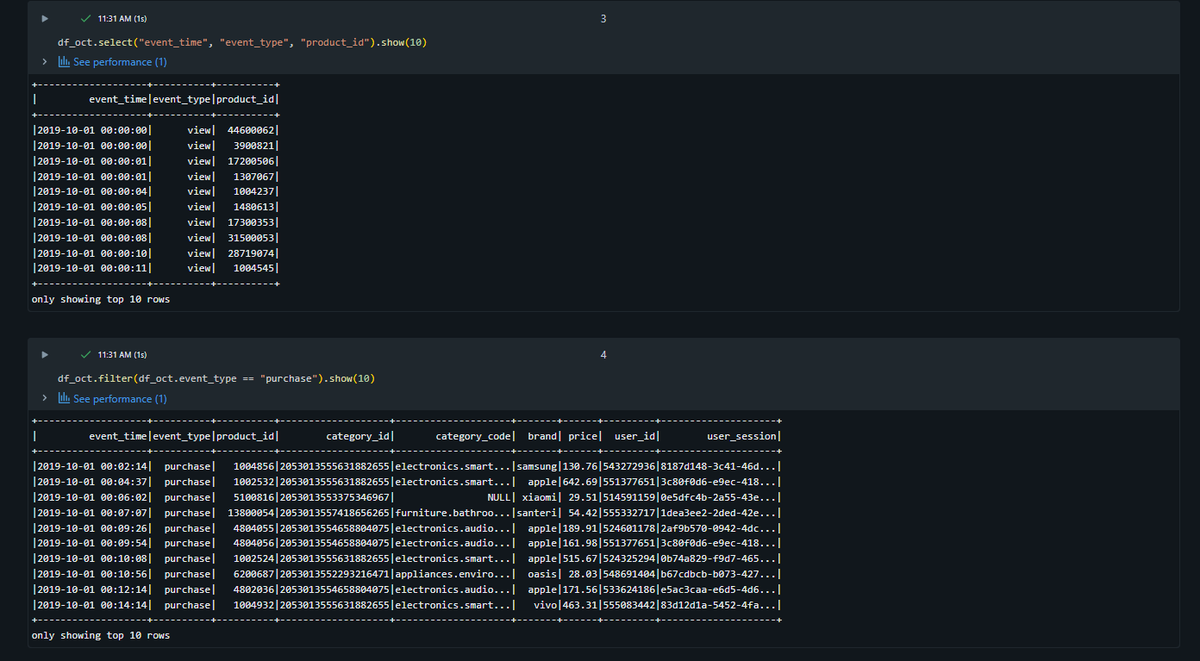This screenshot has width=1200, height=661.
Task: Open See performance (1) link in cell 3
Action: pyautogui.click(x=120, y=62)
